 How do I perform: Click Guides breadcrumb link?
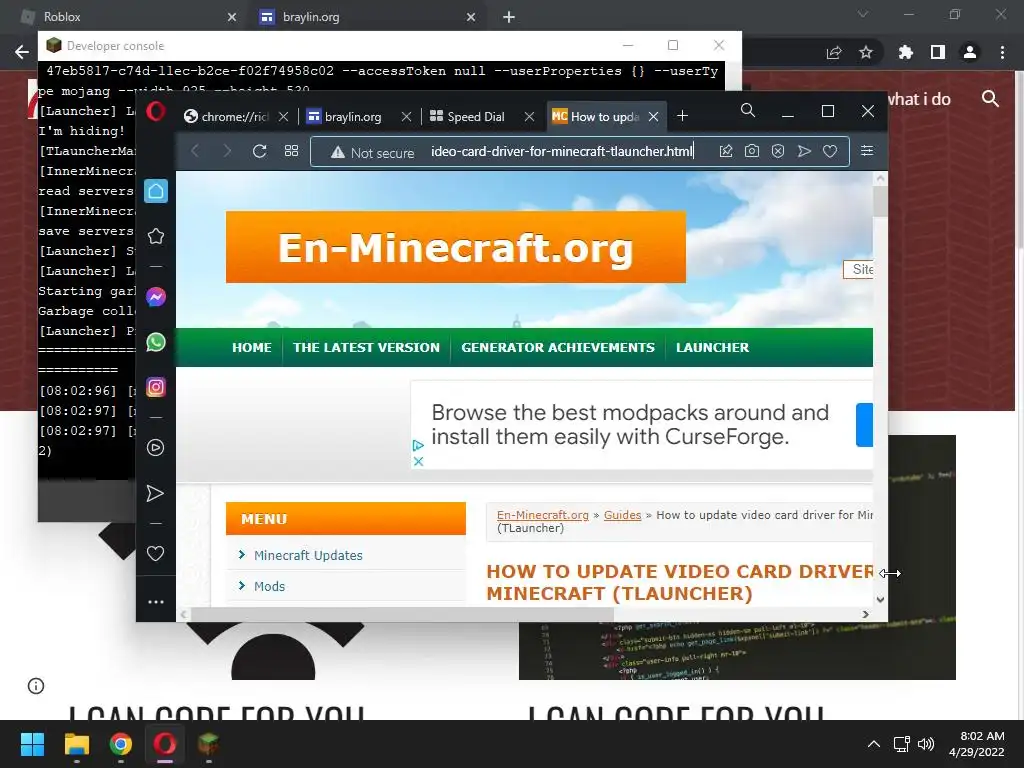pos(622,515)
